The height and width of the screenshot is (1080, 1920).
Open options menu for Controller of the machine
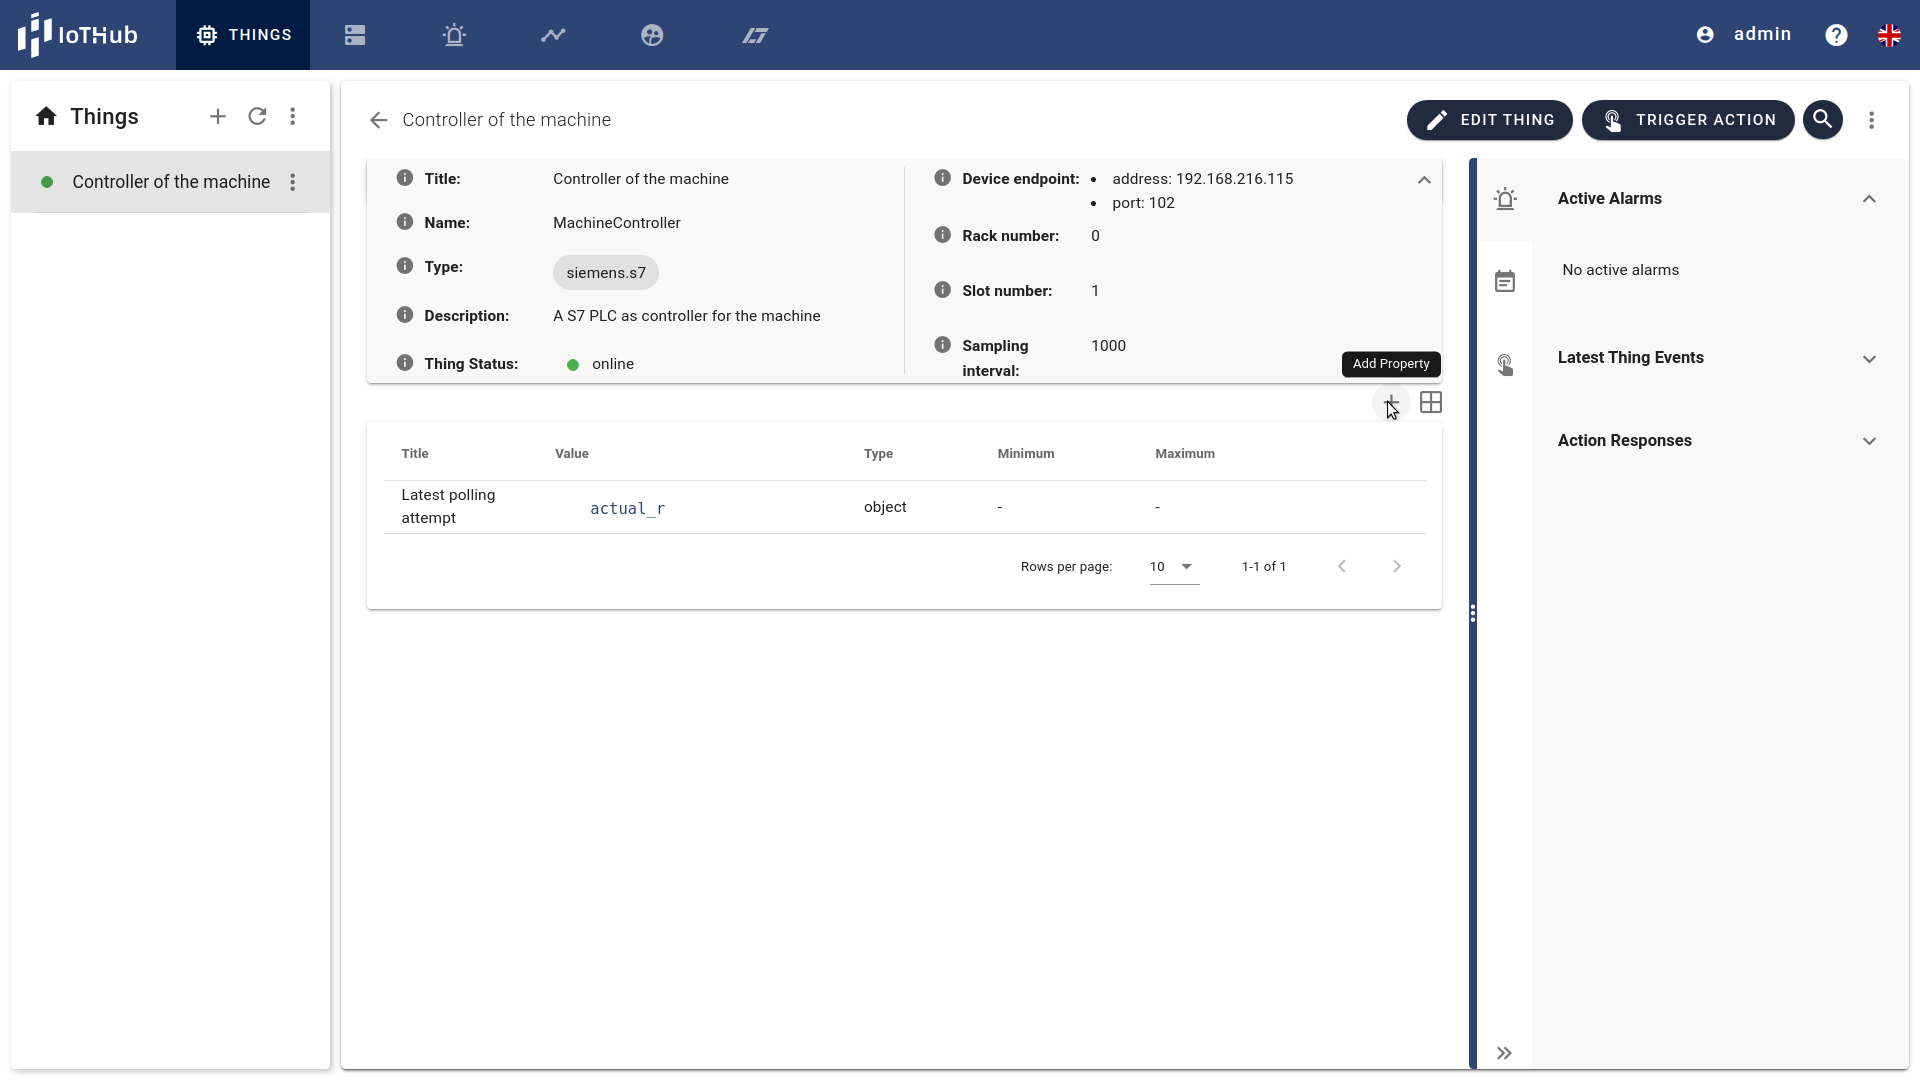click(293, 182)
